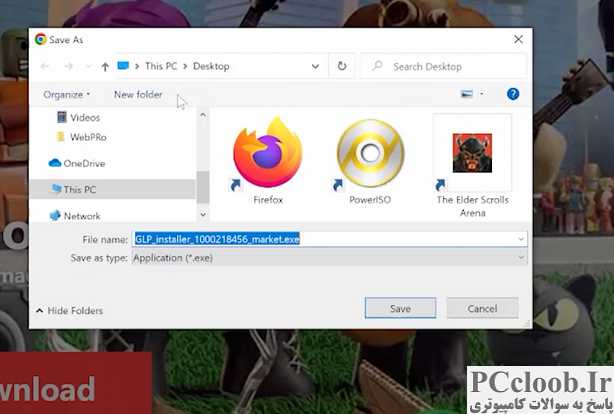Select the WebPRo folder in sidebar
614x414 pixels.
pos(82,137)
